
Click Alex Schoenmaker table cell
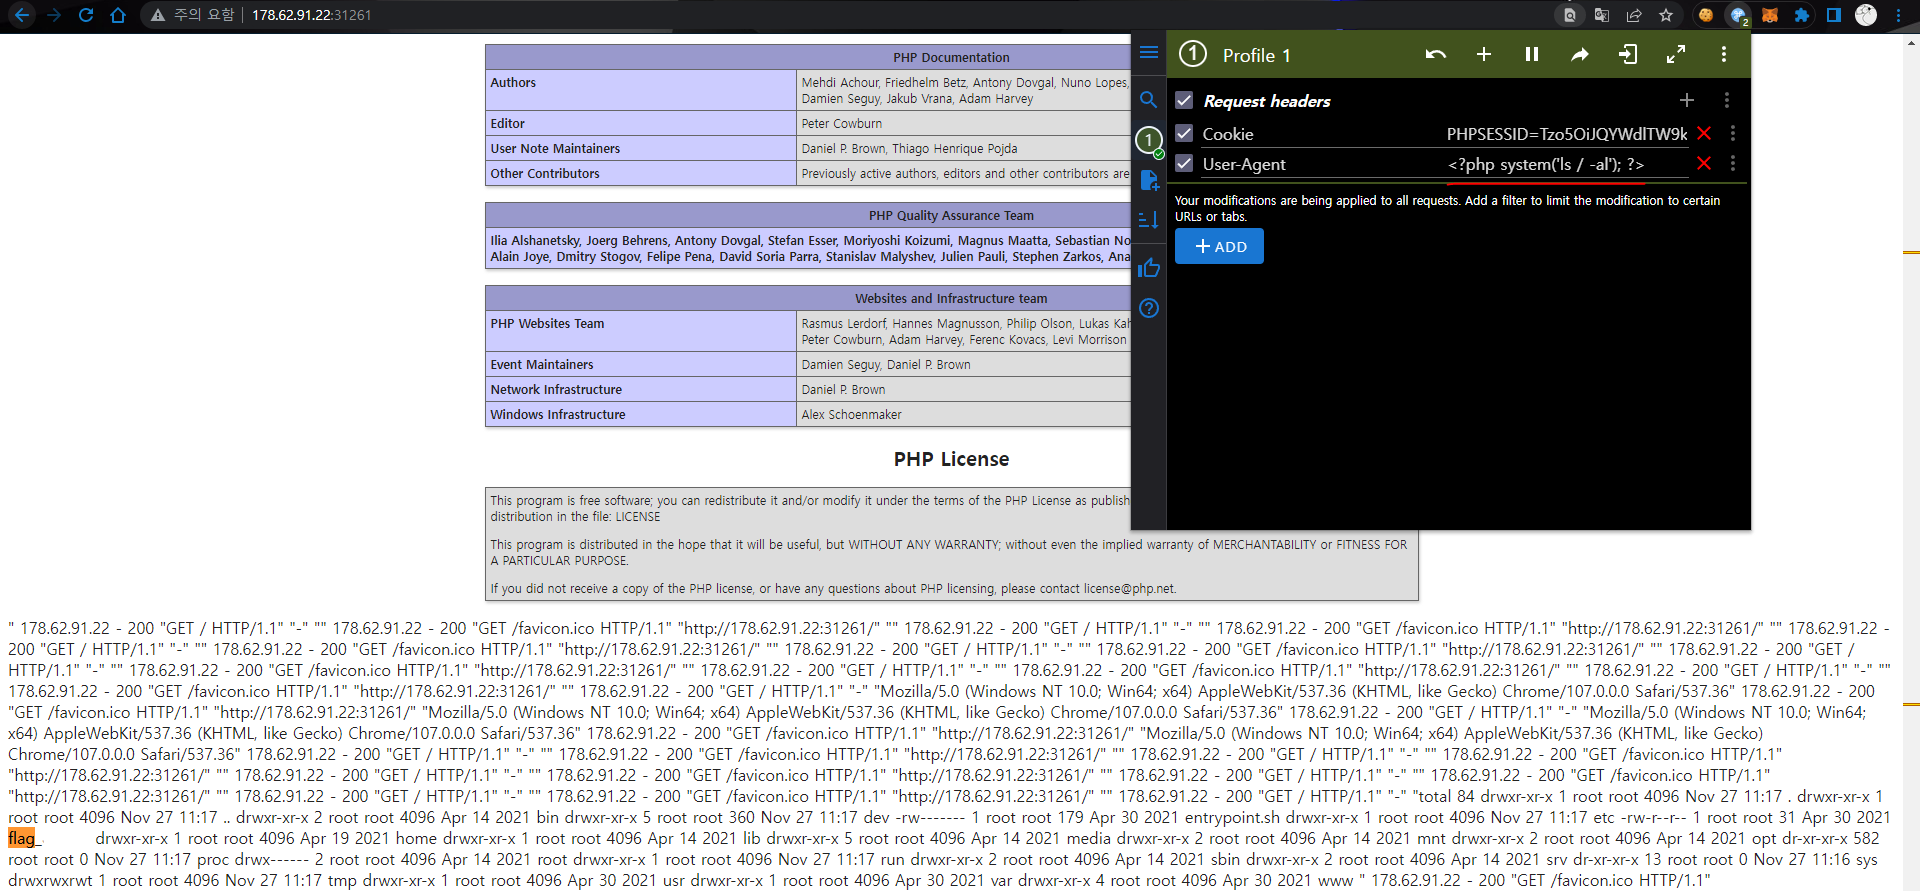[851, 414]
